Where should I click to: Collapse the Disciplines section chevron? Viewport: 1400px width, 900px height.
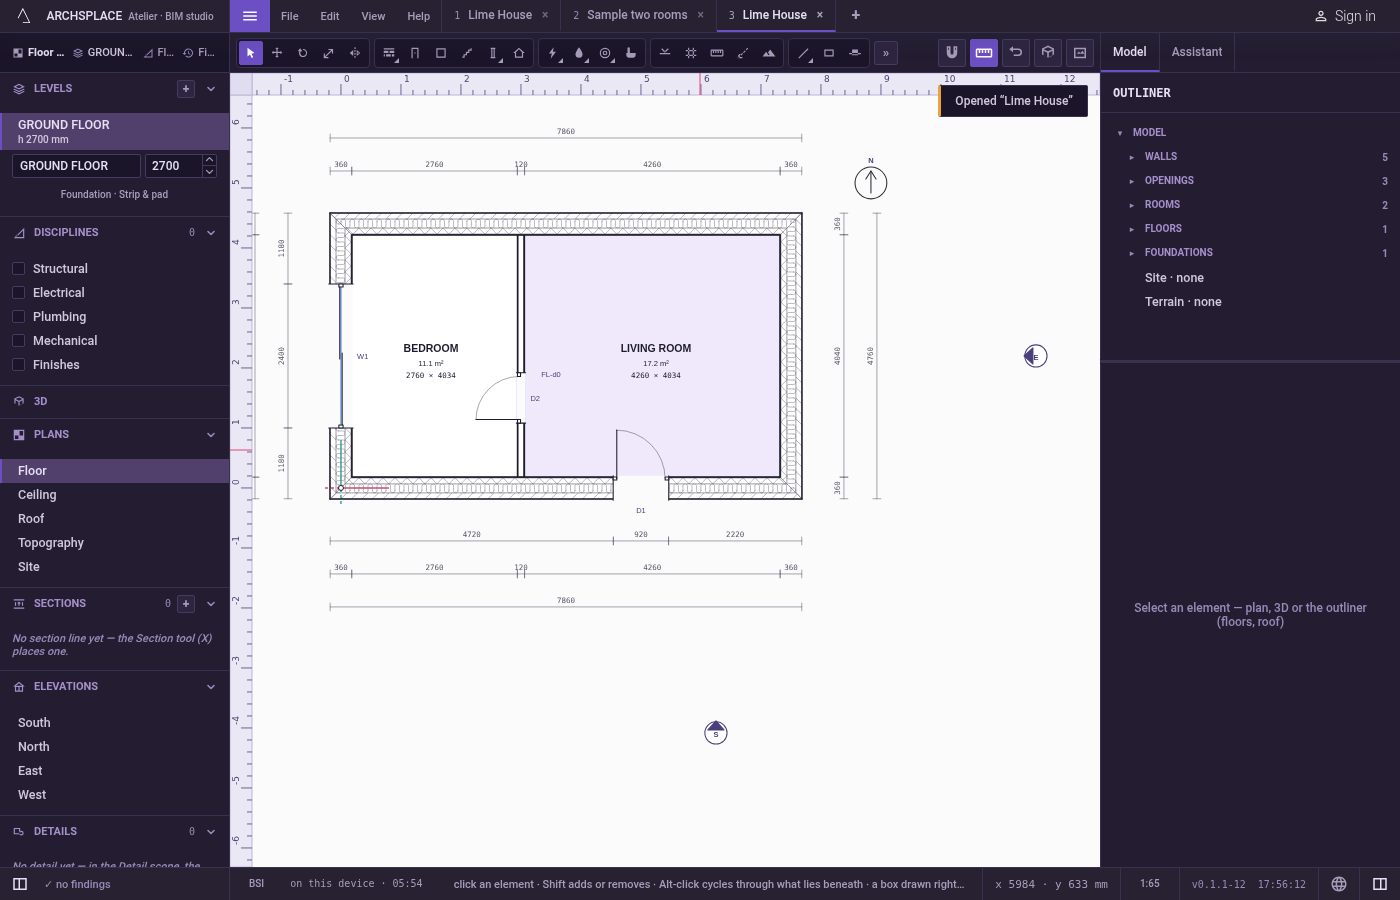211,233
